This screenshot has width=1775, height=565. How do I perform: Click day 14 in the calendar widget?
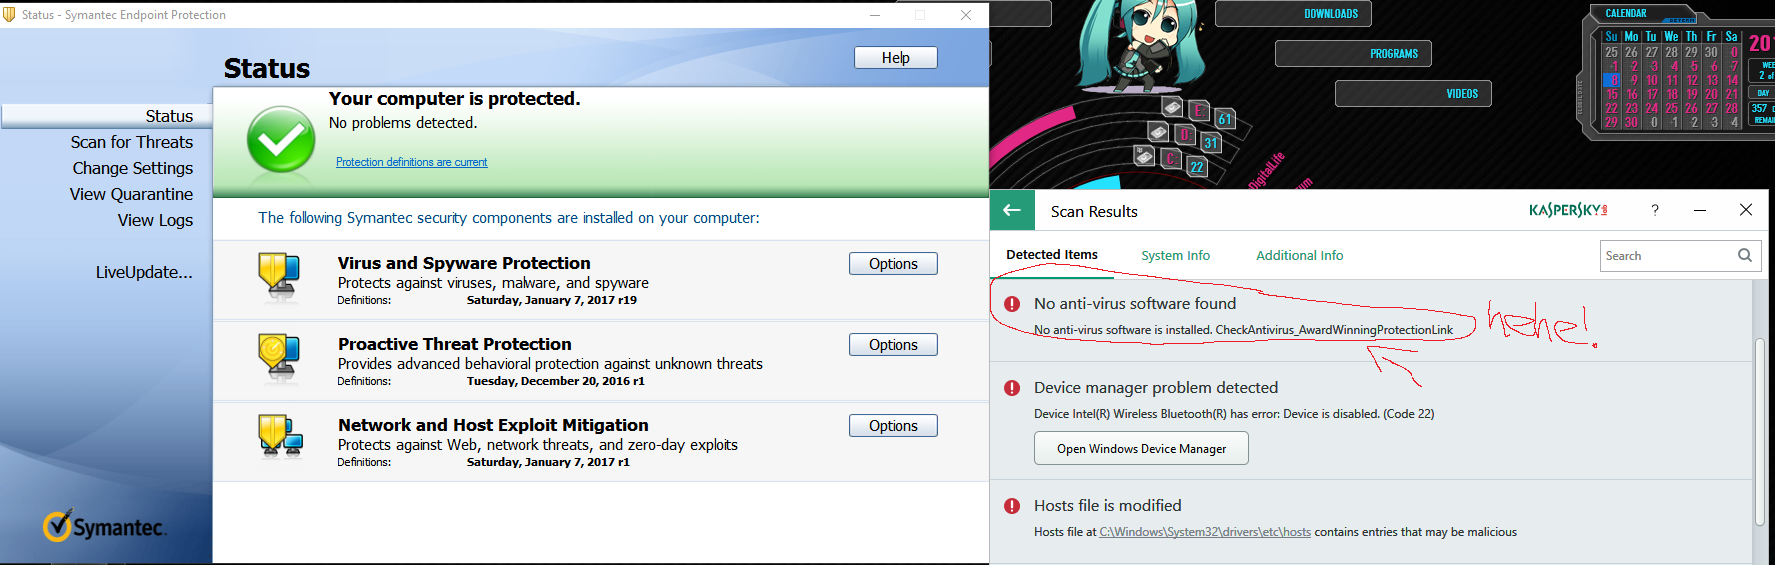click(x=1732, y=80)
